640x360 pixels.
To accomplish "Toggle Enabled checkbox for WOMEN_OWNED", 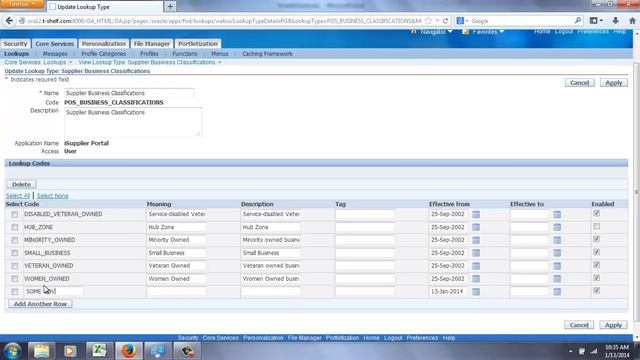I will click(x=596, y=278).
